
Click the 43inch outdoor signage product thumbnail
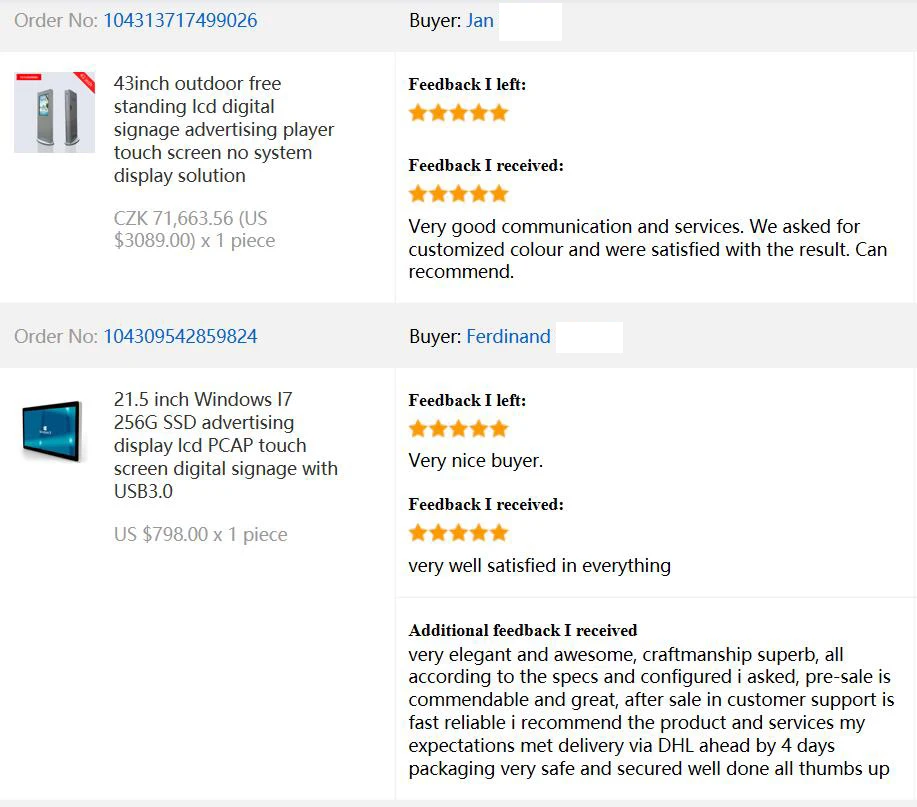tap(54, 112)
